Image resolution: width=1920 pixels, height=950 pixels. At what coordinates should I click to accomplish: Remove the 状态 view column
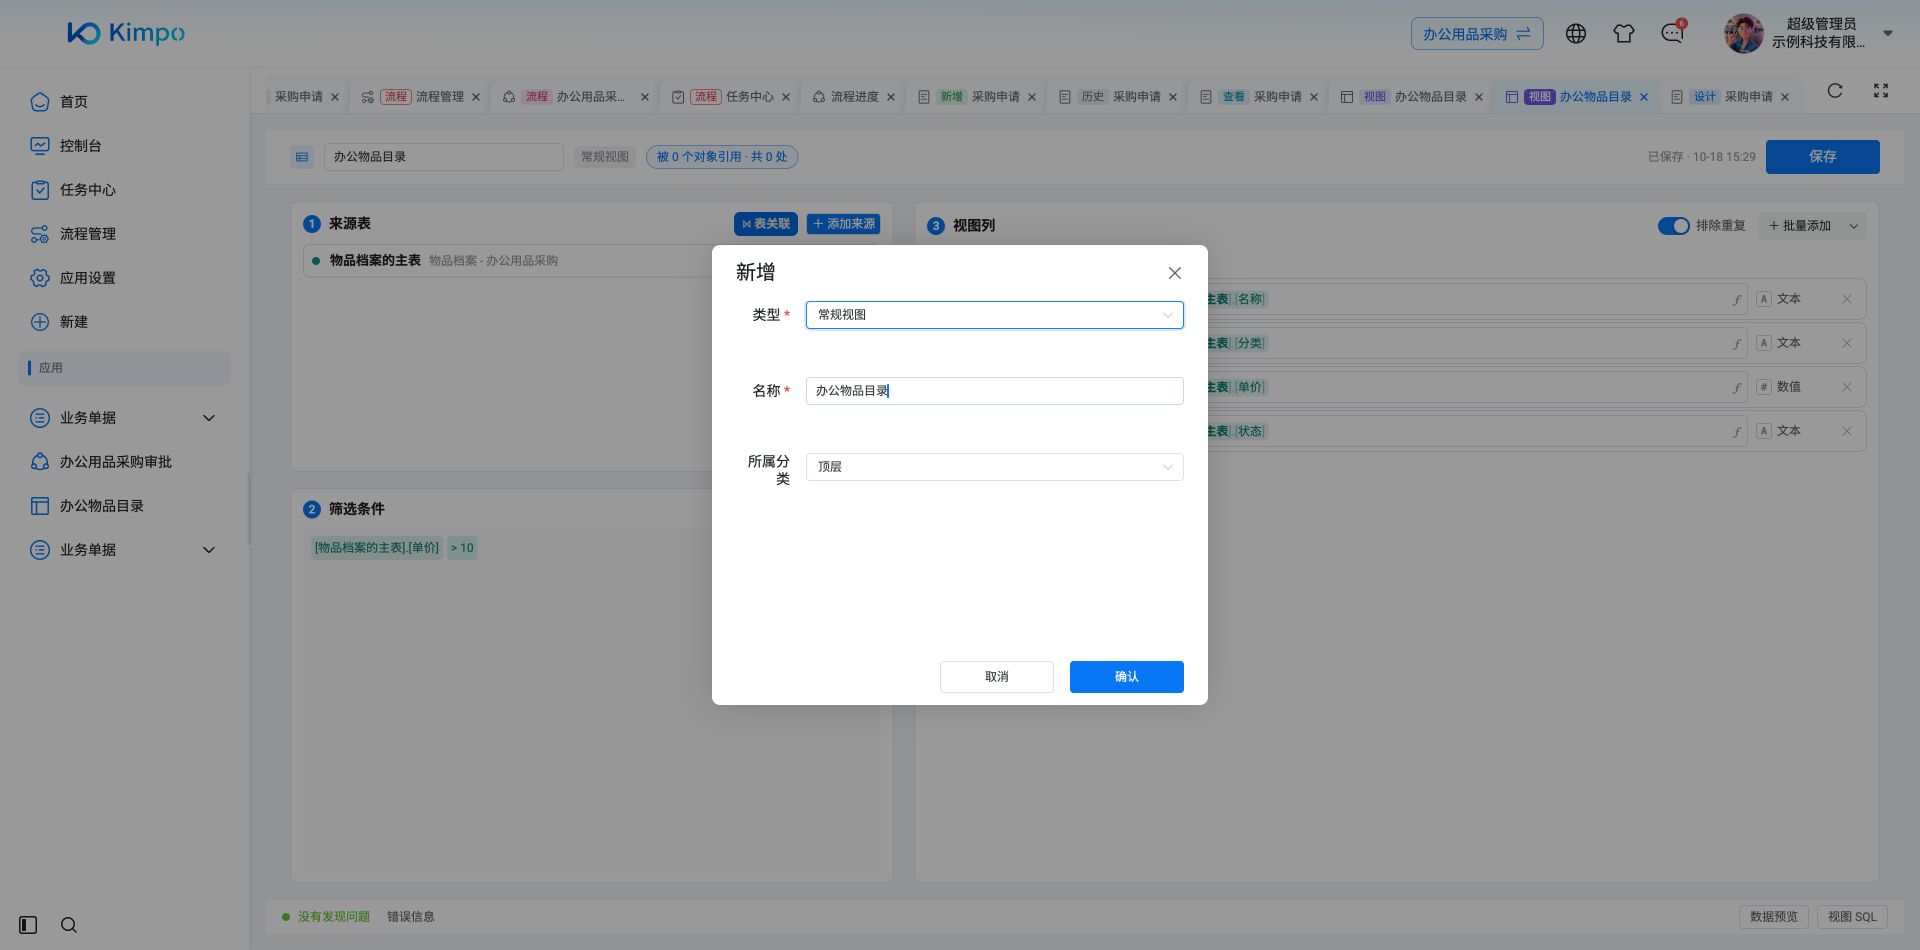tap(1847, 431)
